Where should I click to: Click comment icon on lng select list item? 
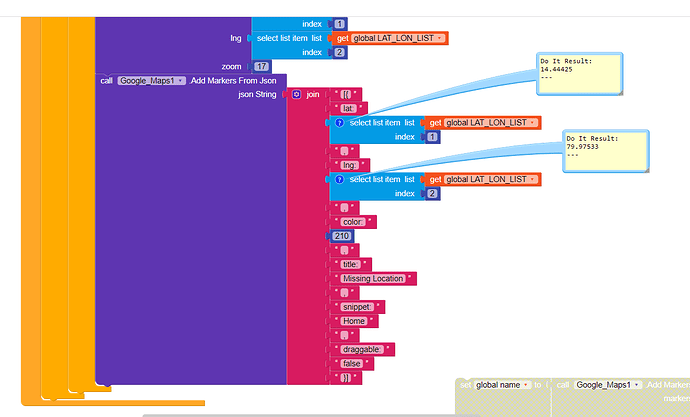(x=339, y=179)
